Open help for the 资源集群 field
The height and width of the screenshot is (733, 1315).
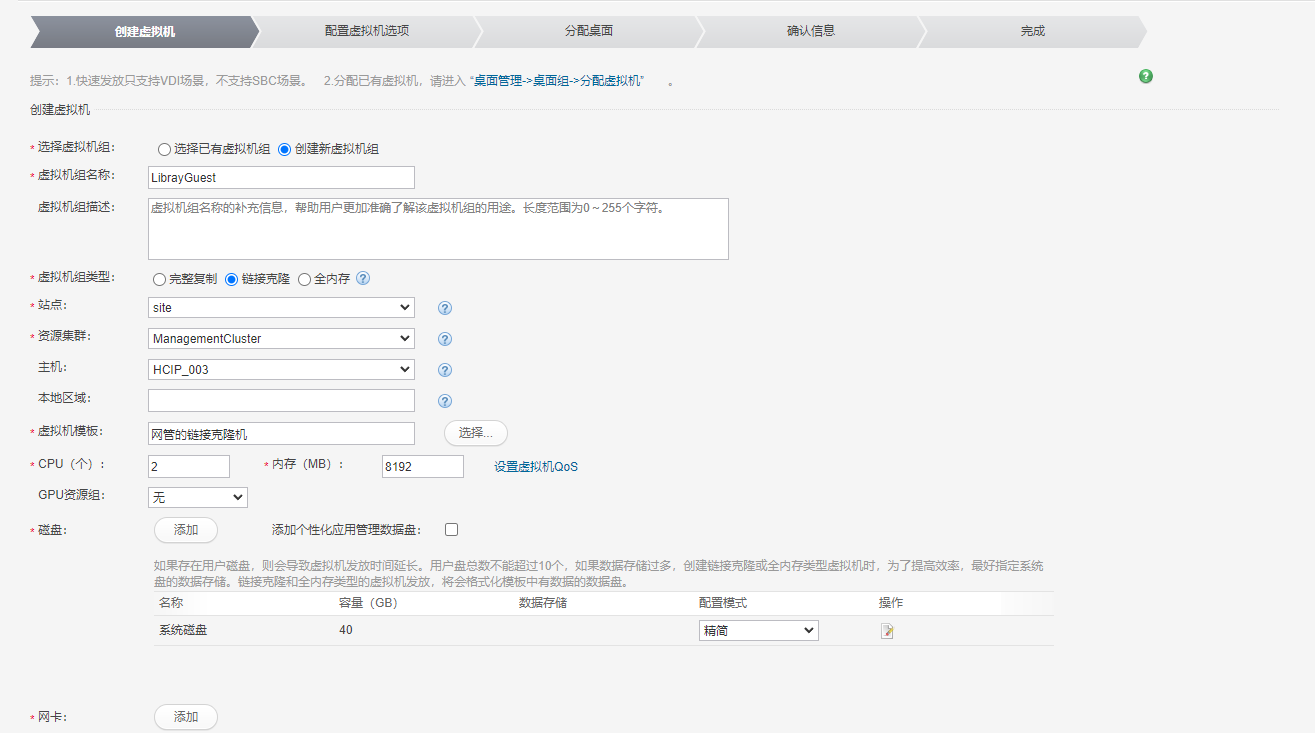443,338
